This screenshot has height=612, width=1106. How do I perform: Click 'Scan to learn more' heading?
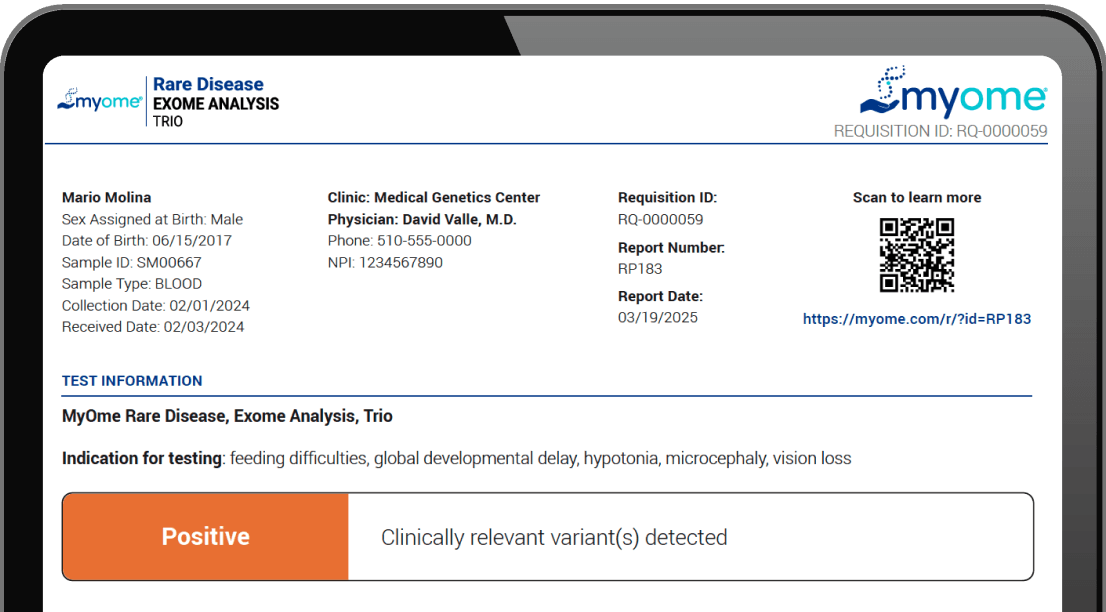click(x=917, y=197)
